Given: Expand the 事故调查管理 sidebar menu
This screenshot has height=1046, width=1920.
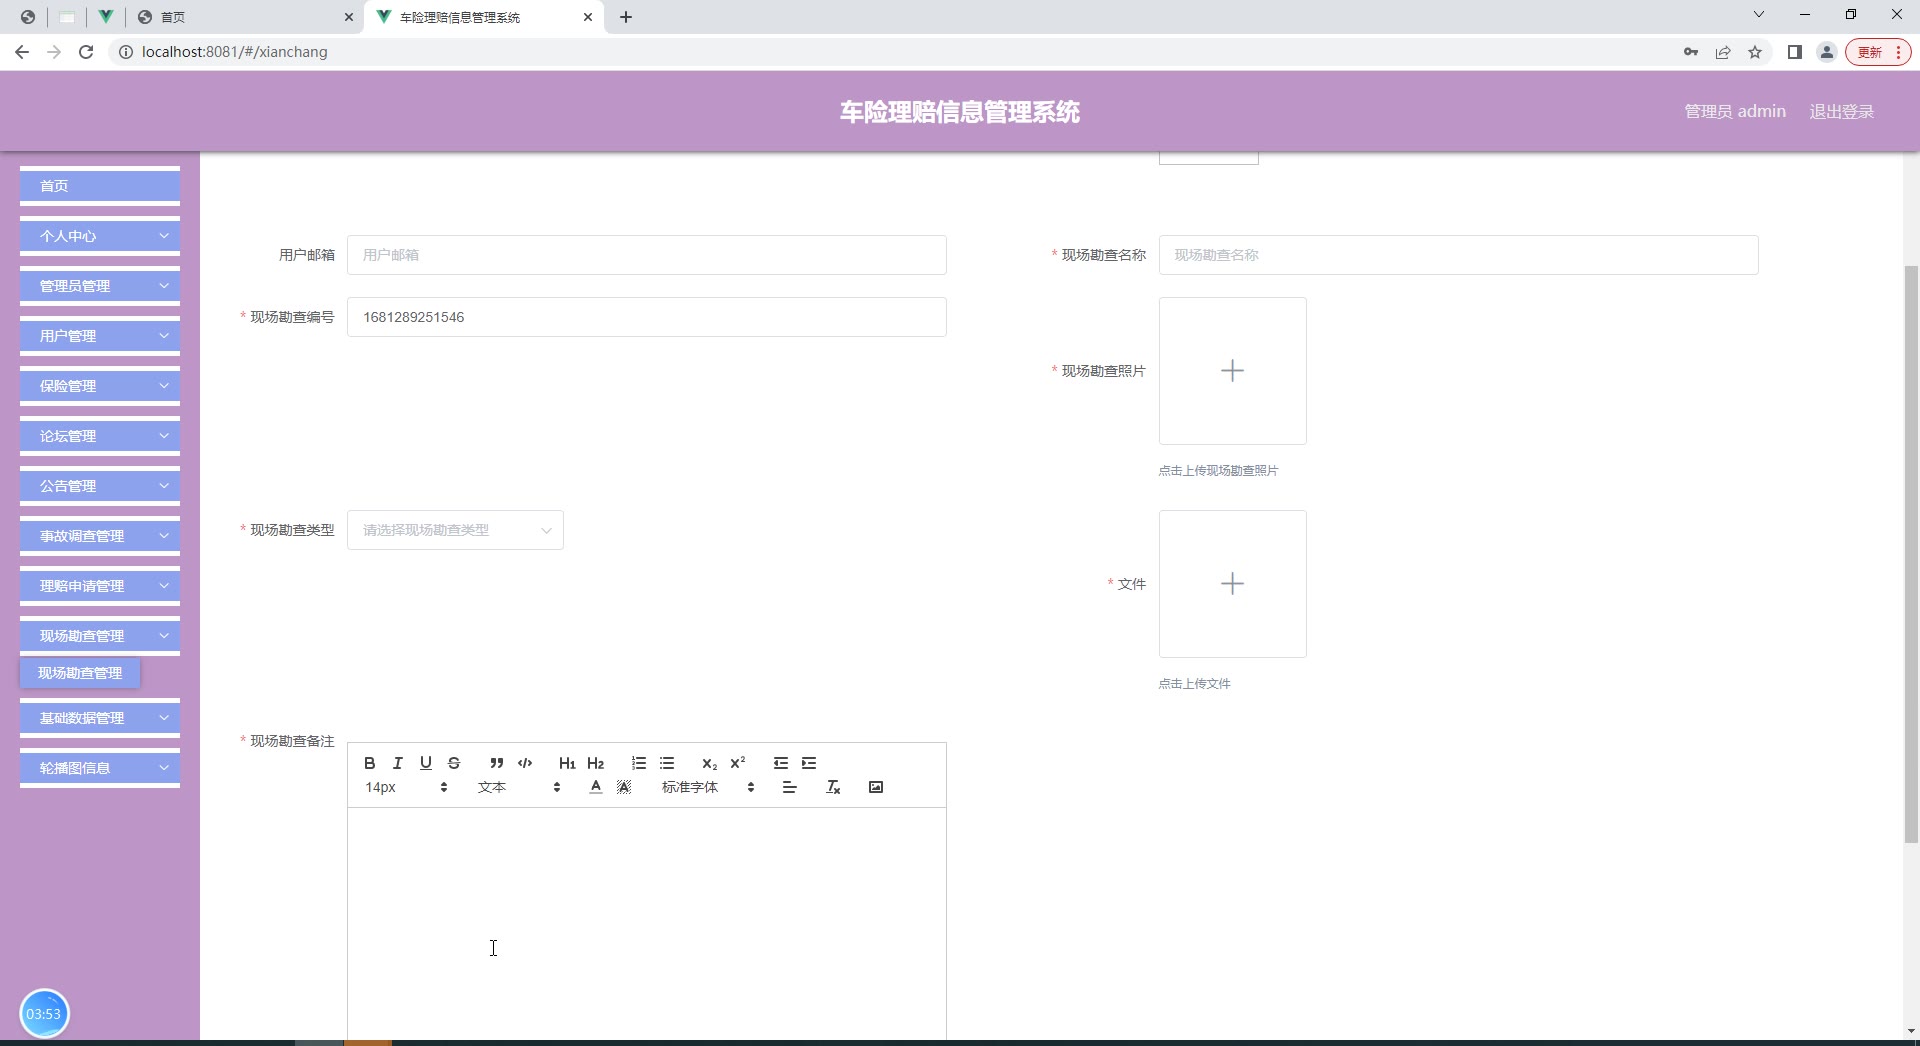Looking at the screenshot, I should (x=100, y=536).
